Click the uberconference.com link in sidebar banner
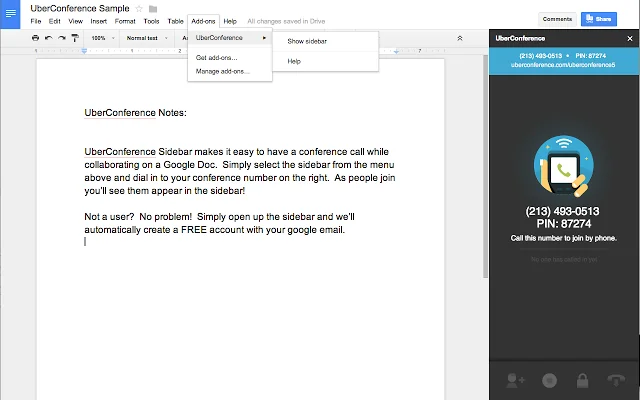640x400 pixels. click(563, 65)
